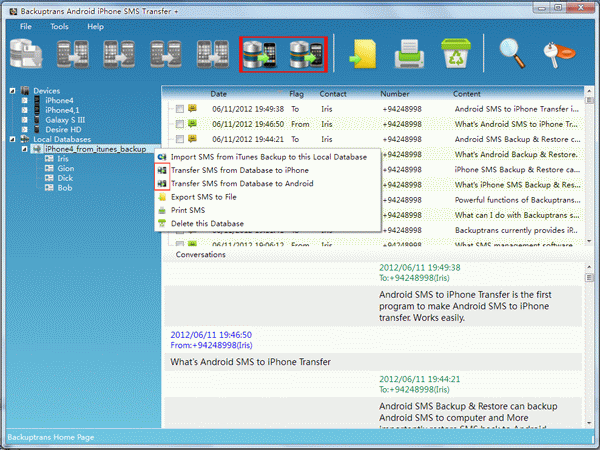This screenshot has height=450, width=600.
Task: Click the database-to-iPhone transfer toolbar icon
Action: (260, 54)
